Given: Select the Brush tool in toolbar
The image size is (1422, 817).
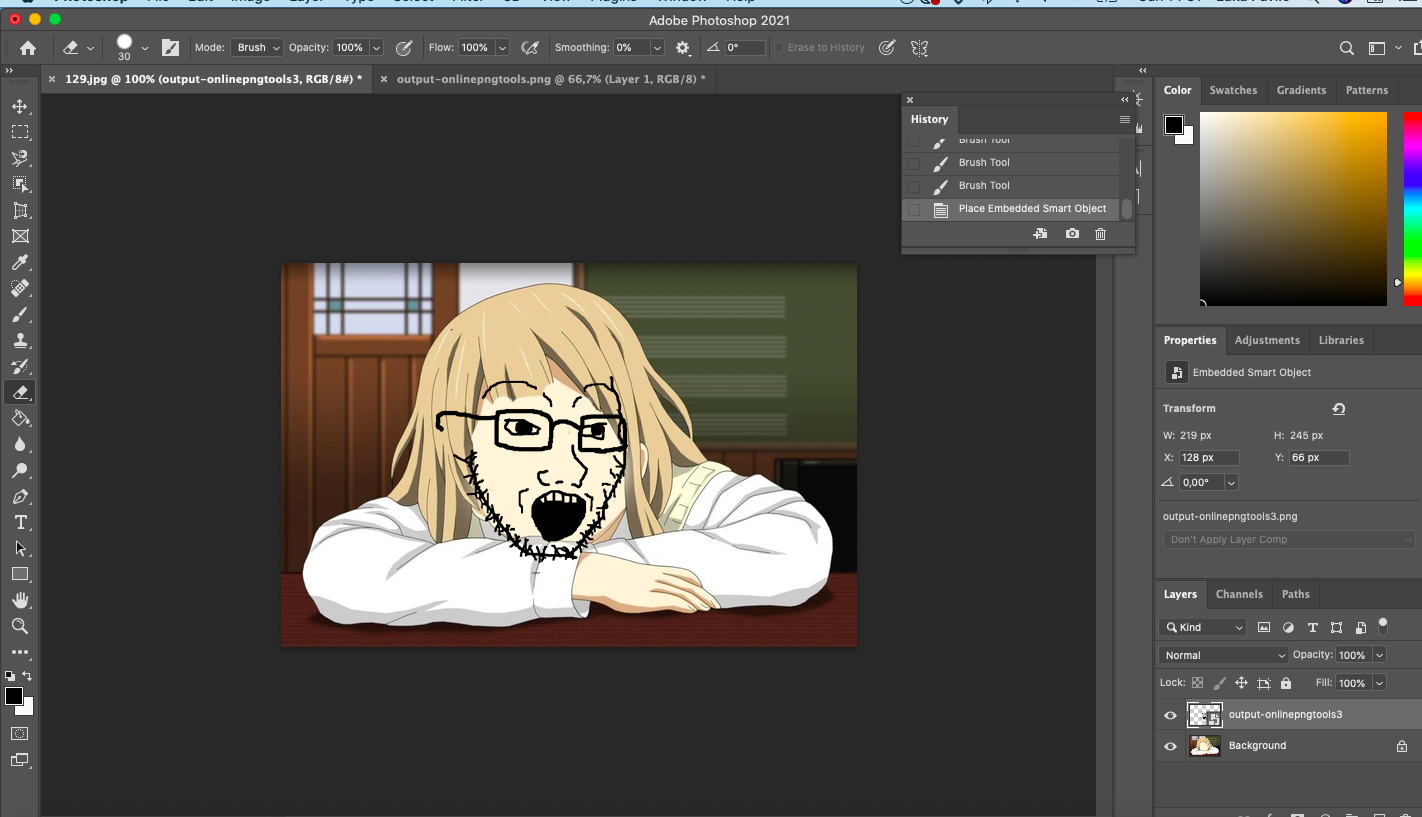Looking at the screenshot, I should click(x=20, y=314).
